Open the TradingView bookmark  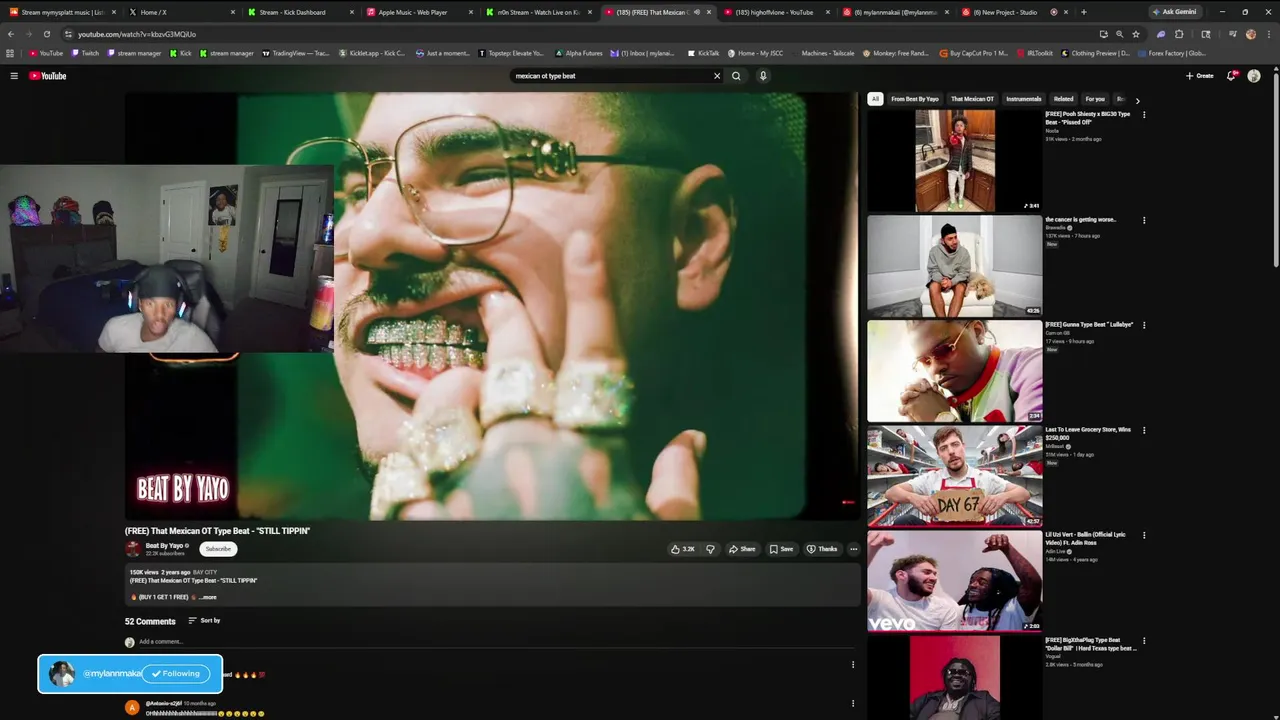pyautogui.click(x=295, y=53)
